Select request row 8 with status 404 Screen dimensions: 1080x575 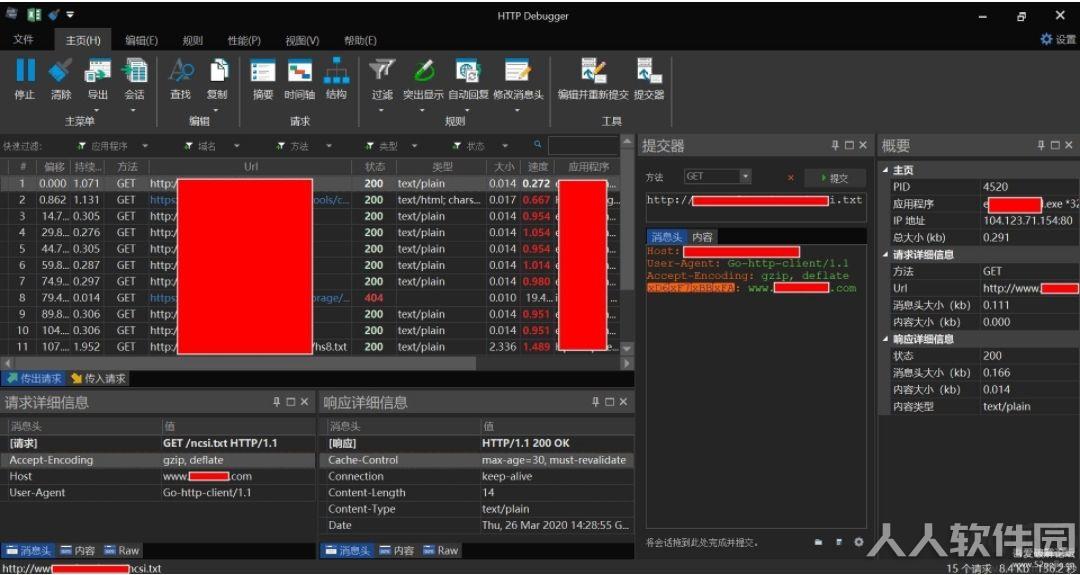310,297
